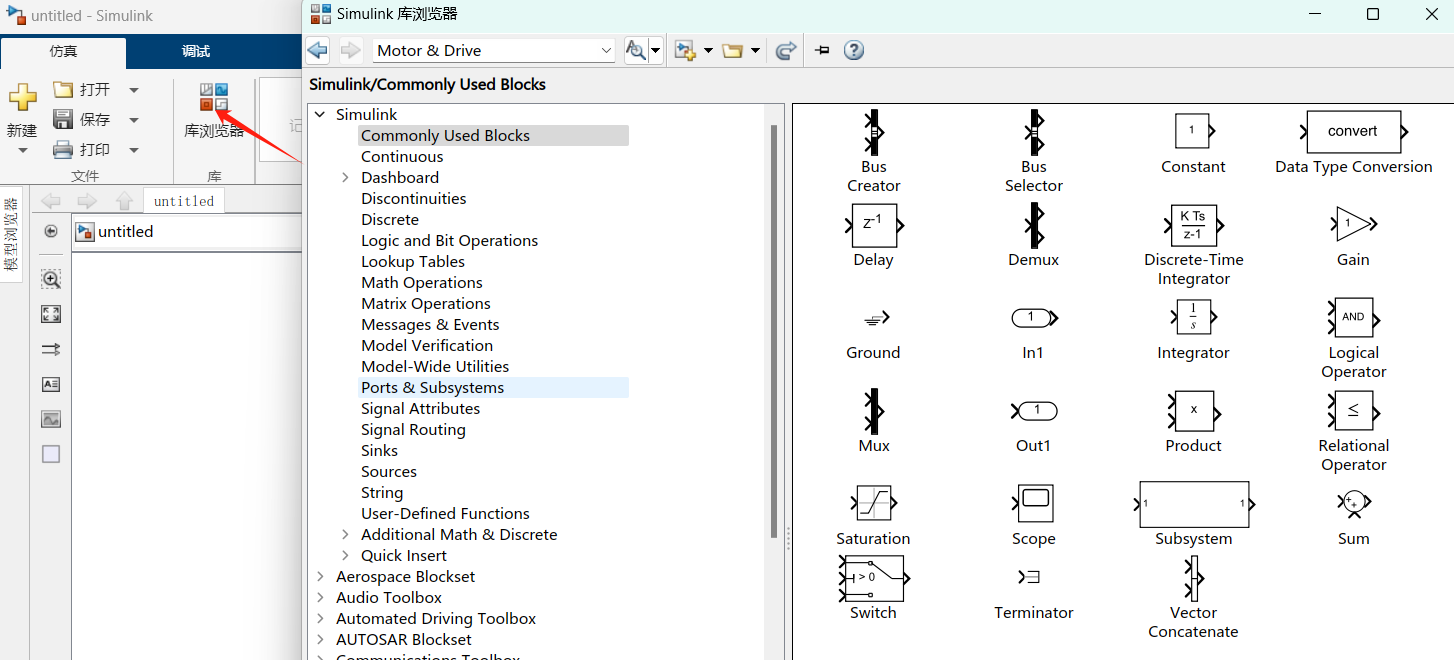Pick the Saturation block
Screen dimensions: 1454x660
873,503
